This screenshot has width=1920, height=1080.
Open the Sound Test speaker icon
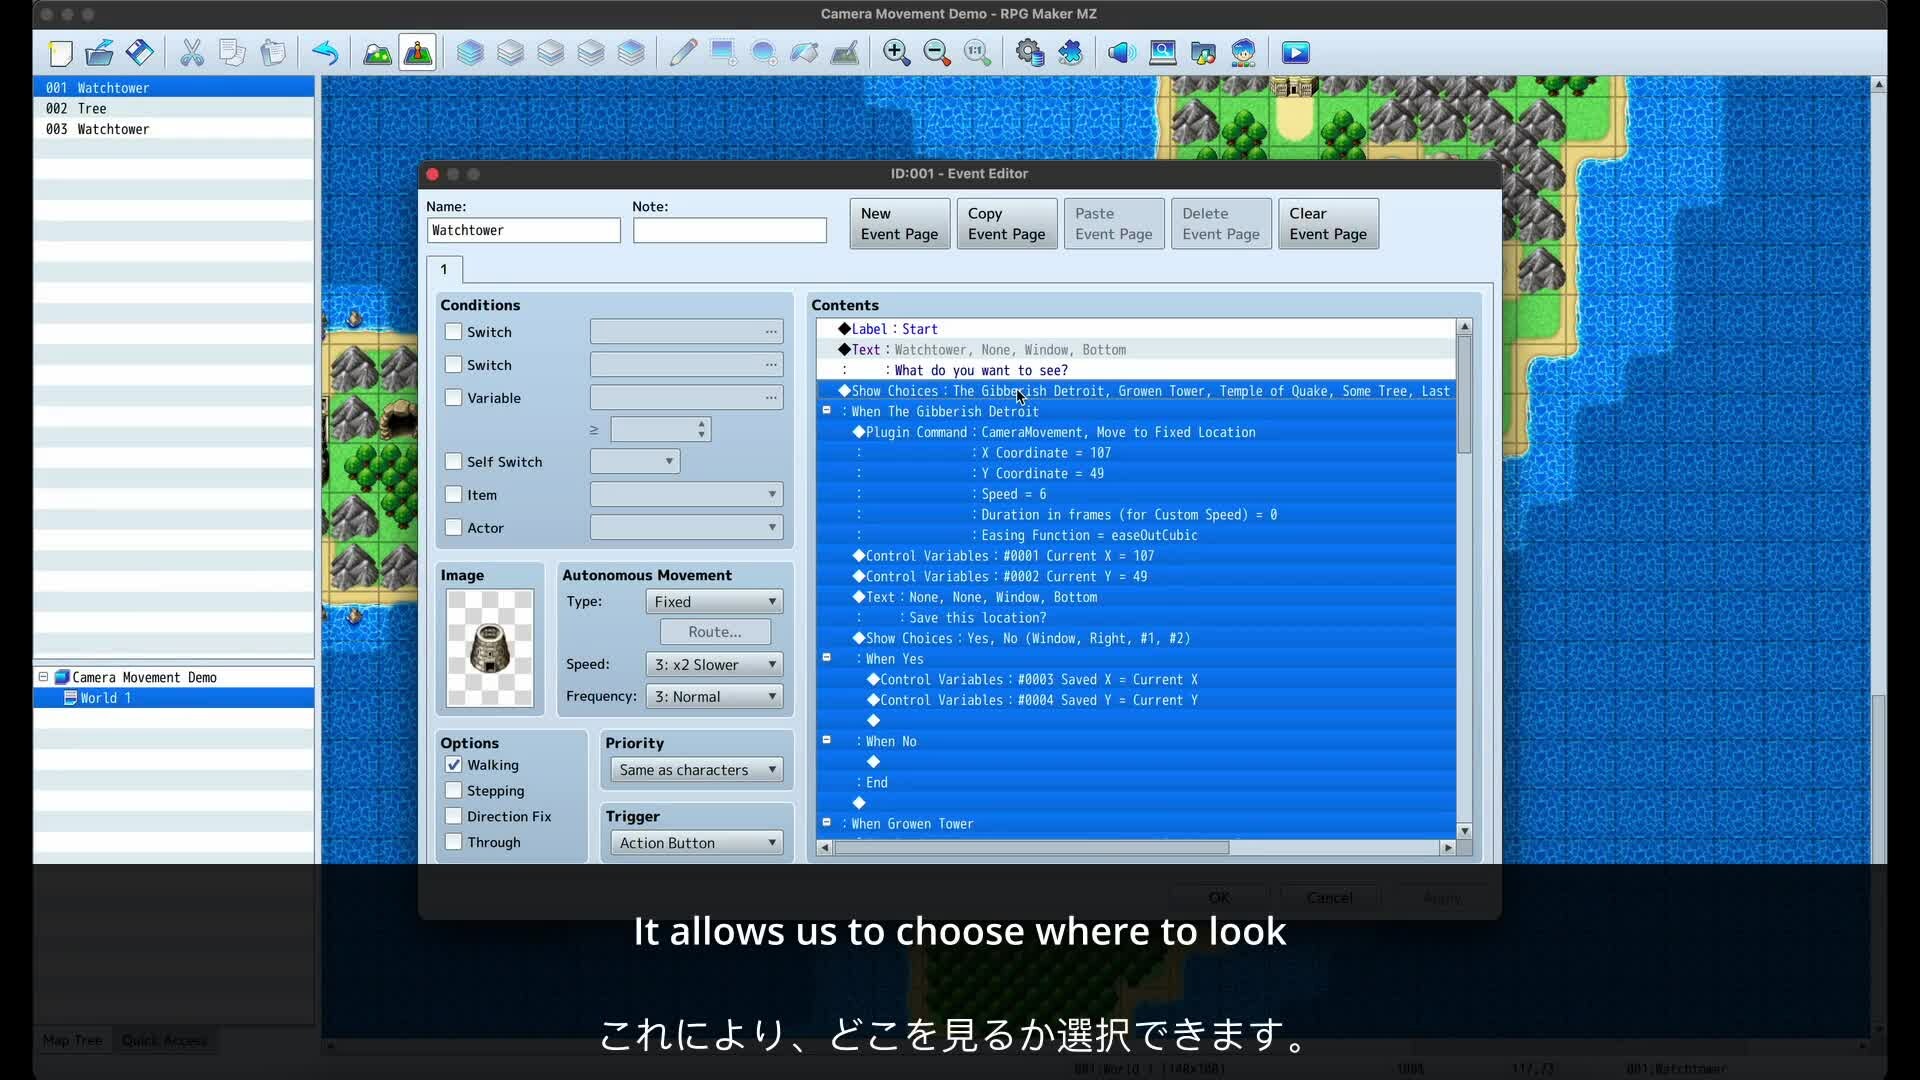point(1121,53)
